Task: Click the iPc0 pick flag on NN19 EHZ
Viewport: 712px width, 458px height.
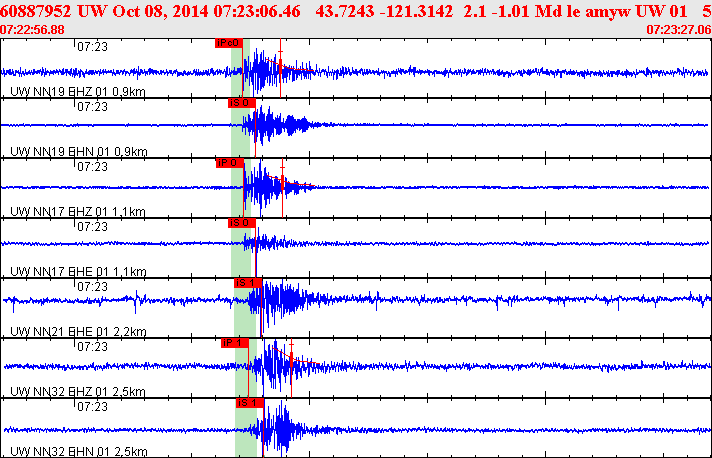Action: pyautogui.click(x=228, y=44)
